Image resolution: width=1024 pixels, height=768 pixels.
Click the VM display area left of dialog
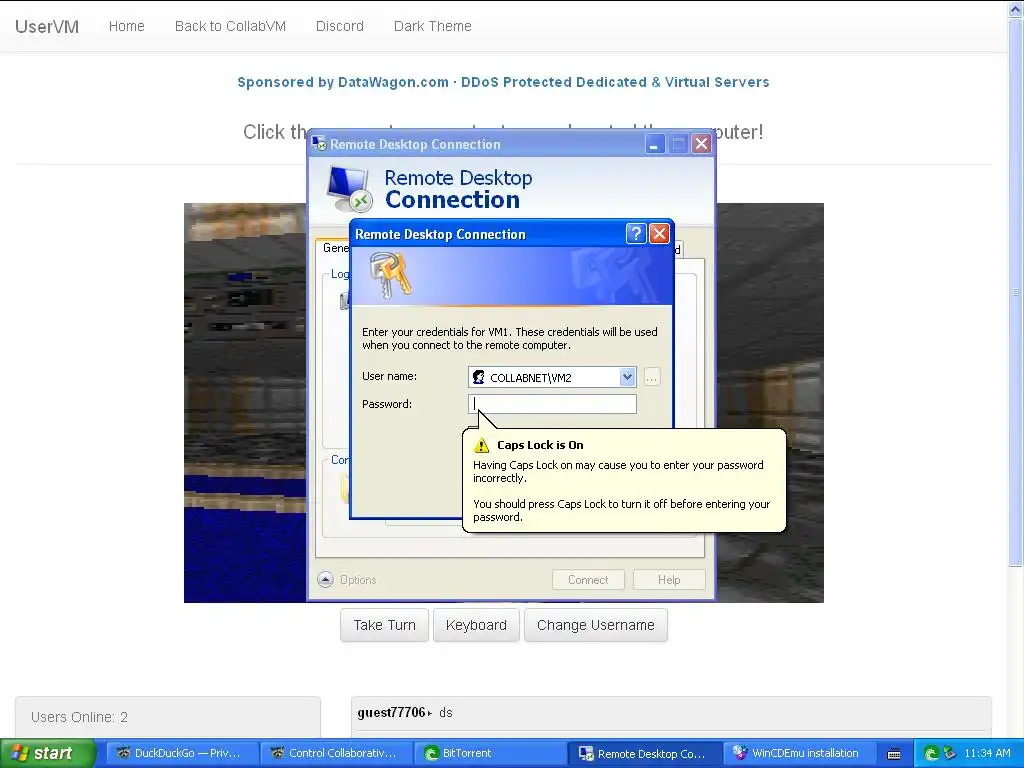point(245,402)
